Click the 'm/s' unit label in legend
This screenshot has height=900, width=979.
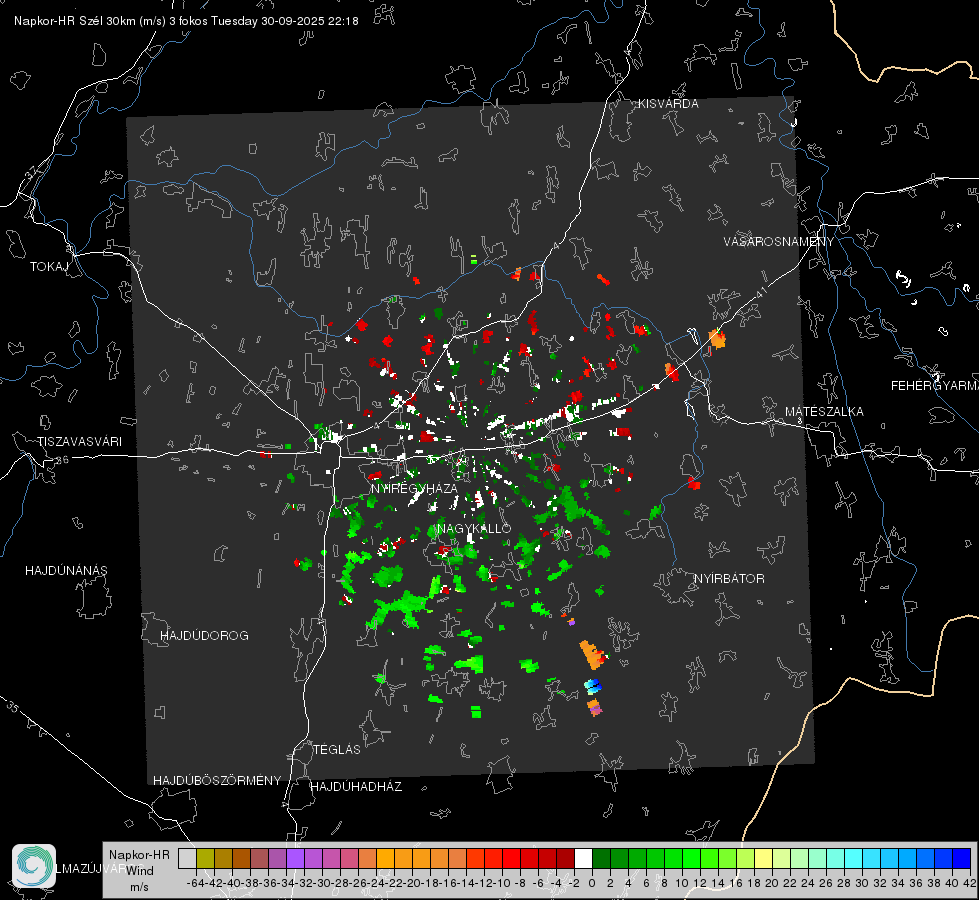pyautogui.click(x=139, y=887)
